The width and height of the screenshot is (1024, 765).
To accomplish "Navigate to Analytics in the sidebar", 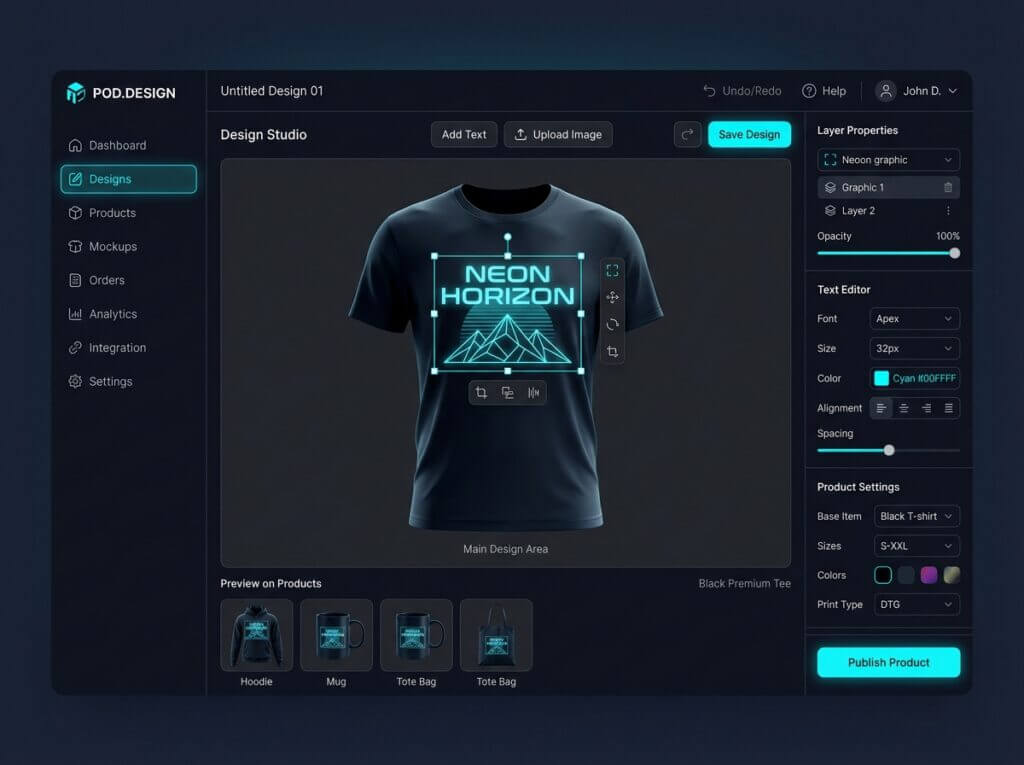I will (x=129, y=314).
